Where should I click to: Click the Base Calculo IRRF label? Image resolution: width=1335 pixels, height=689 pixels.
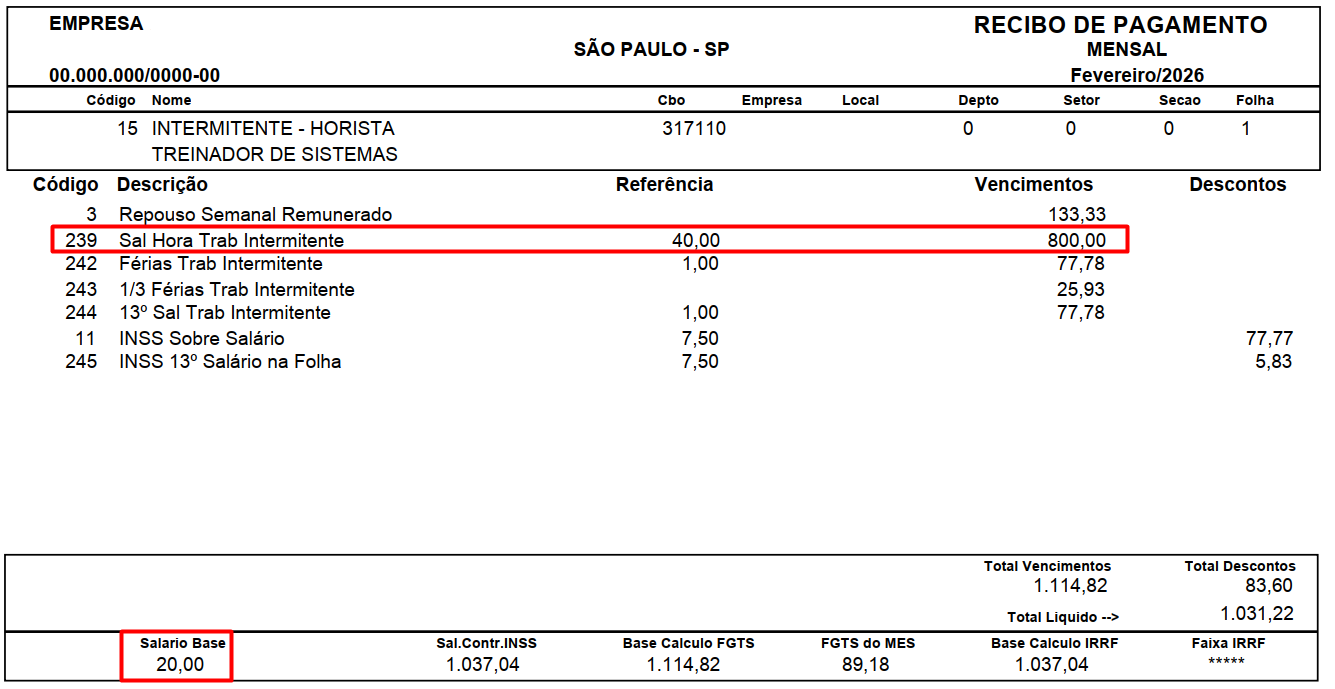(x=1056, y=643)
